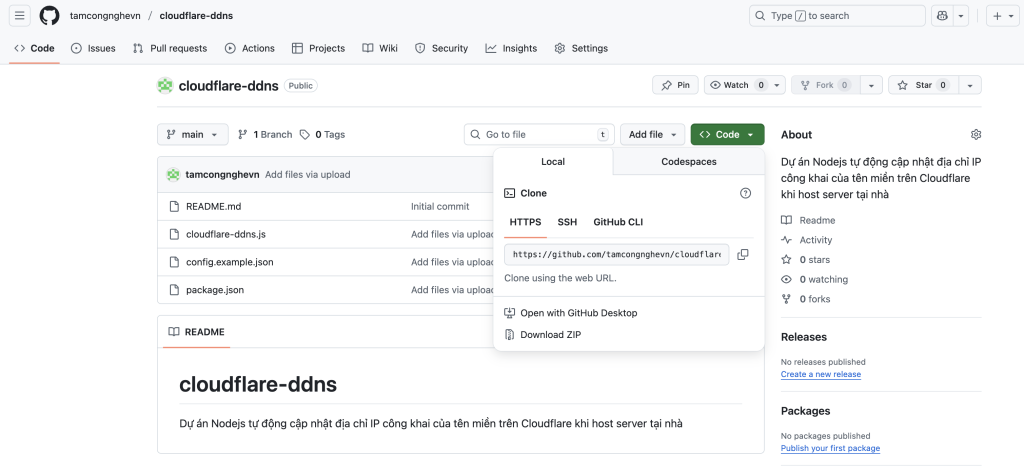Open the Copilot icon in header
This screenshot has height=469, width=1024.
941,16
